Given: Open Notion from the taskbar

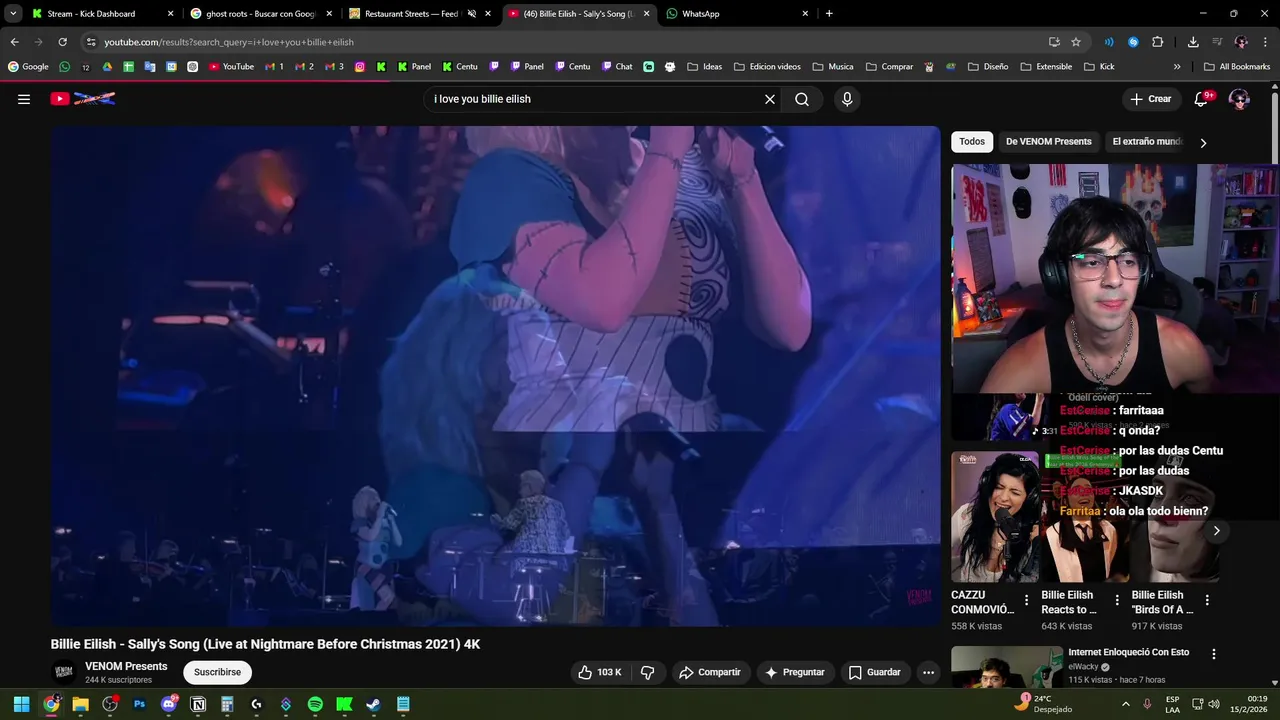Looking at the screenshot, I should 198,704.
